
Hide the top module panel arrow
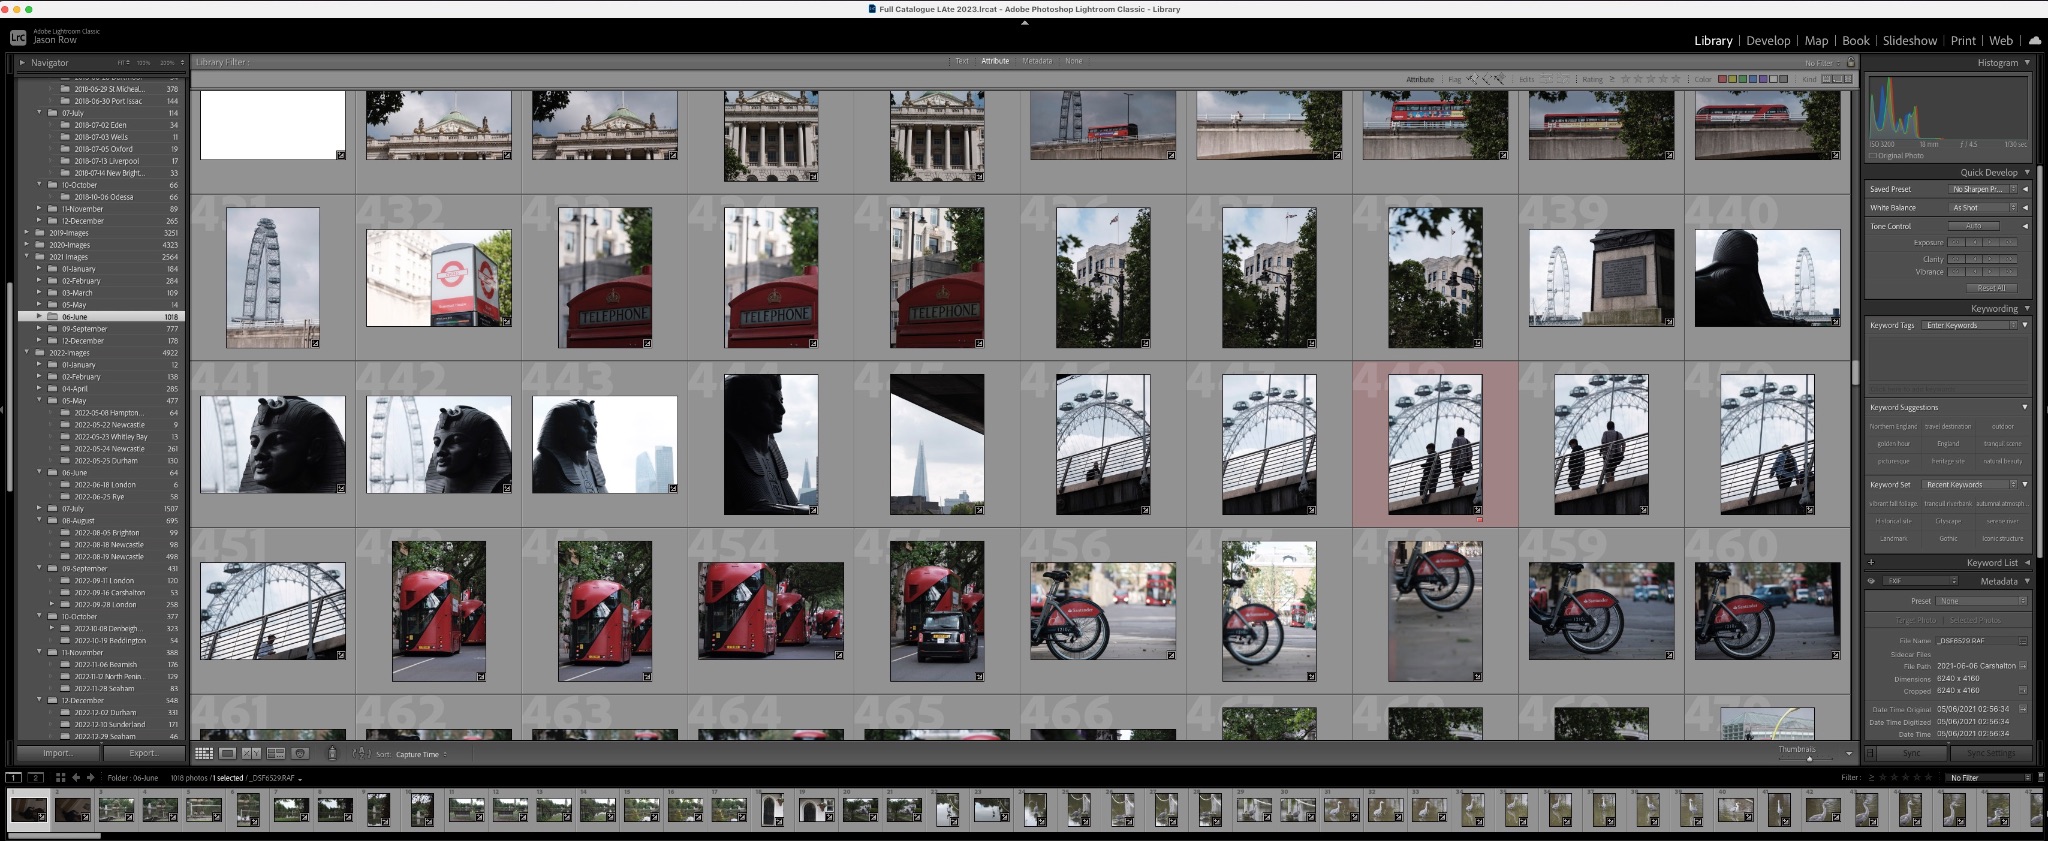tap(1024, 22)
